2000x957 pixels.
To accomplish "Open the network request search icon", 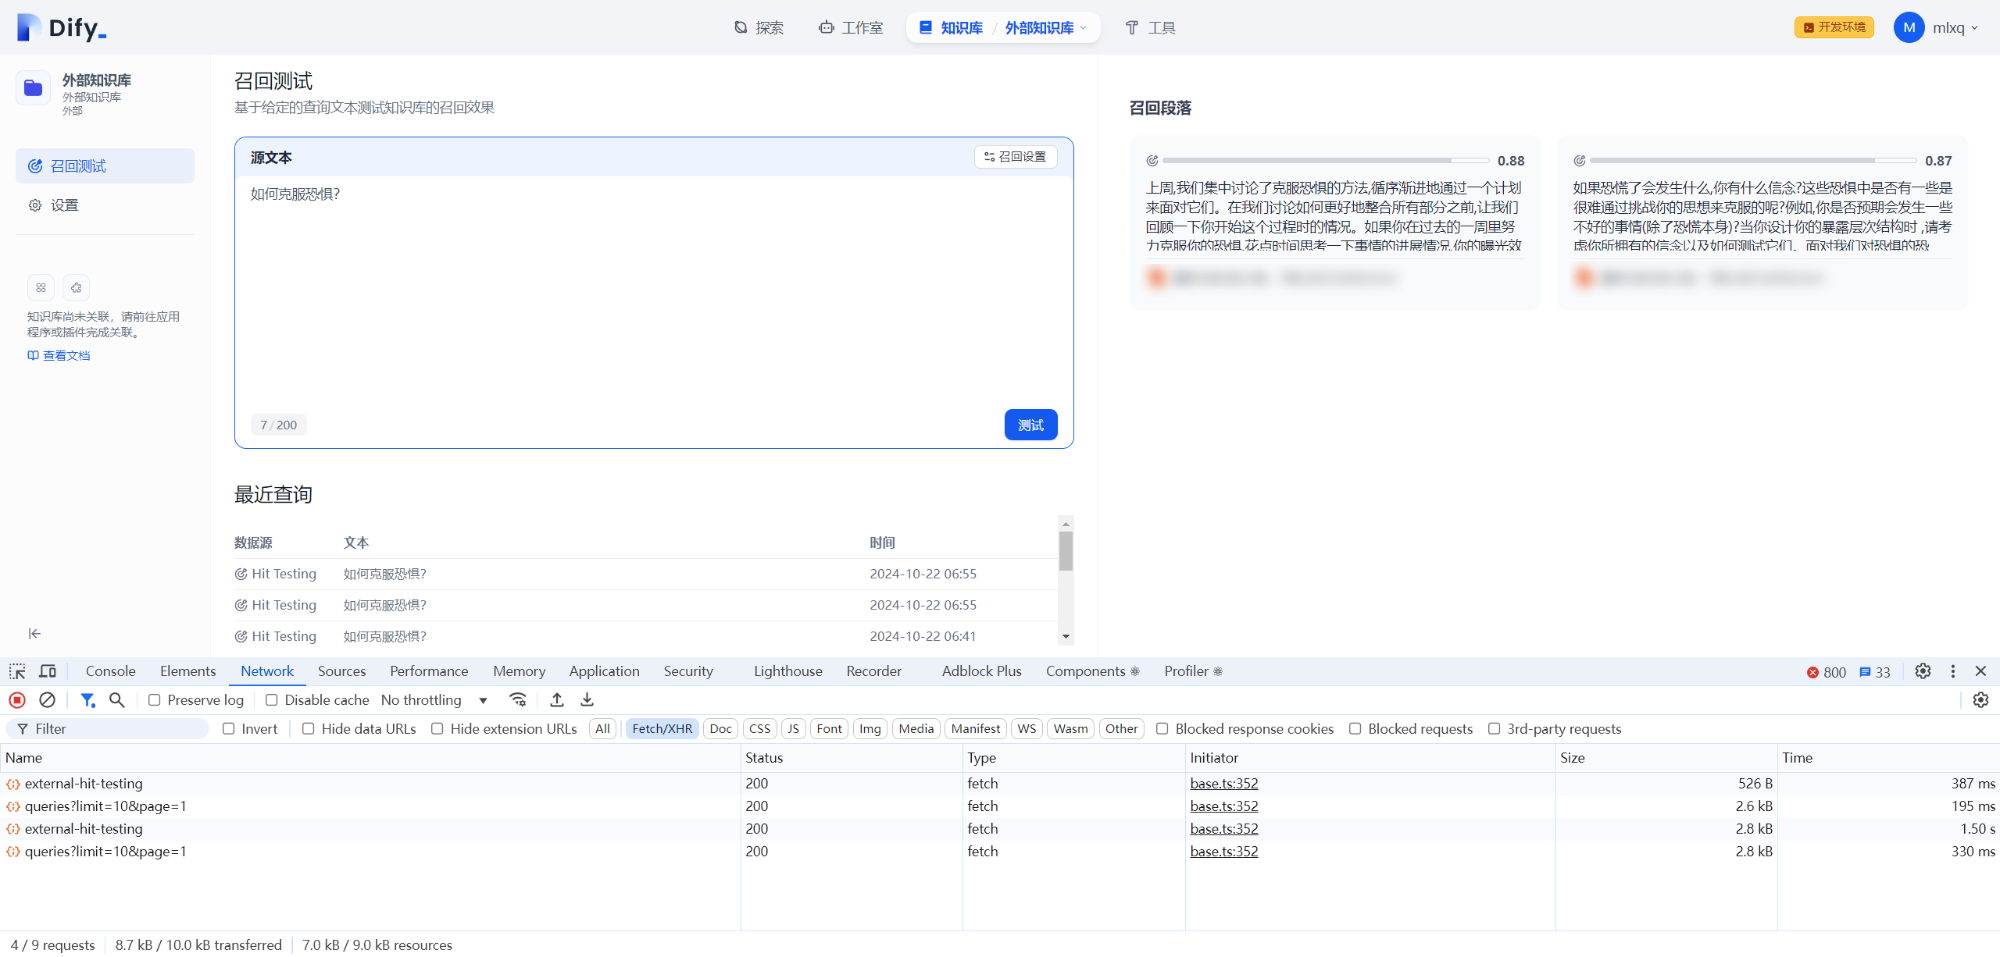I will pos(117,700).
